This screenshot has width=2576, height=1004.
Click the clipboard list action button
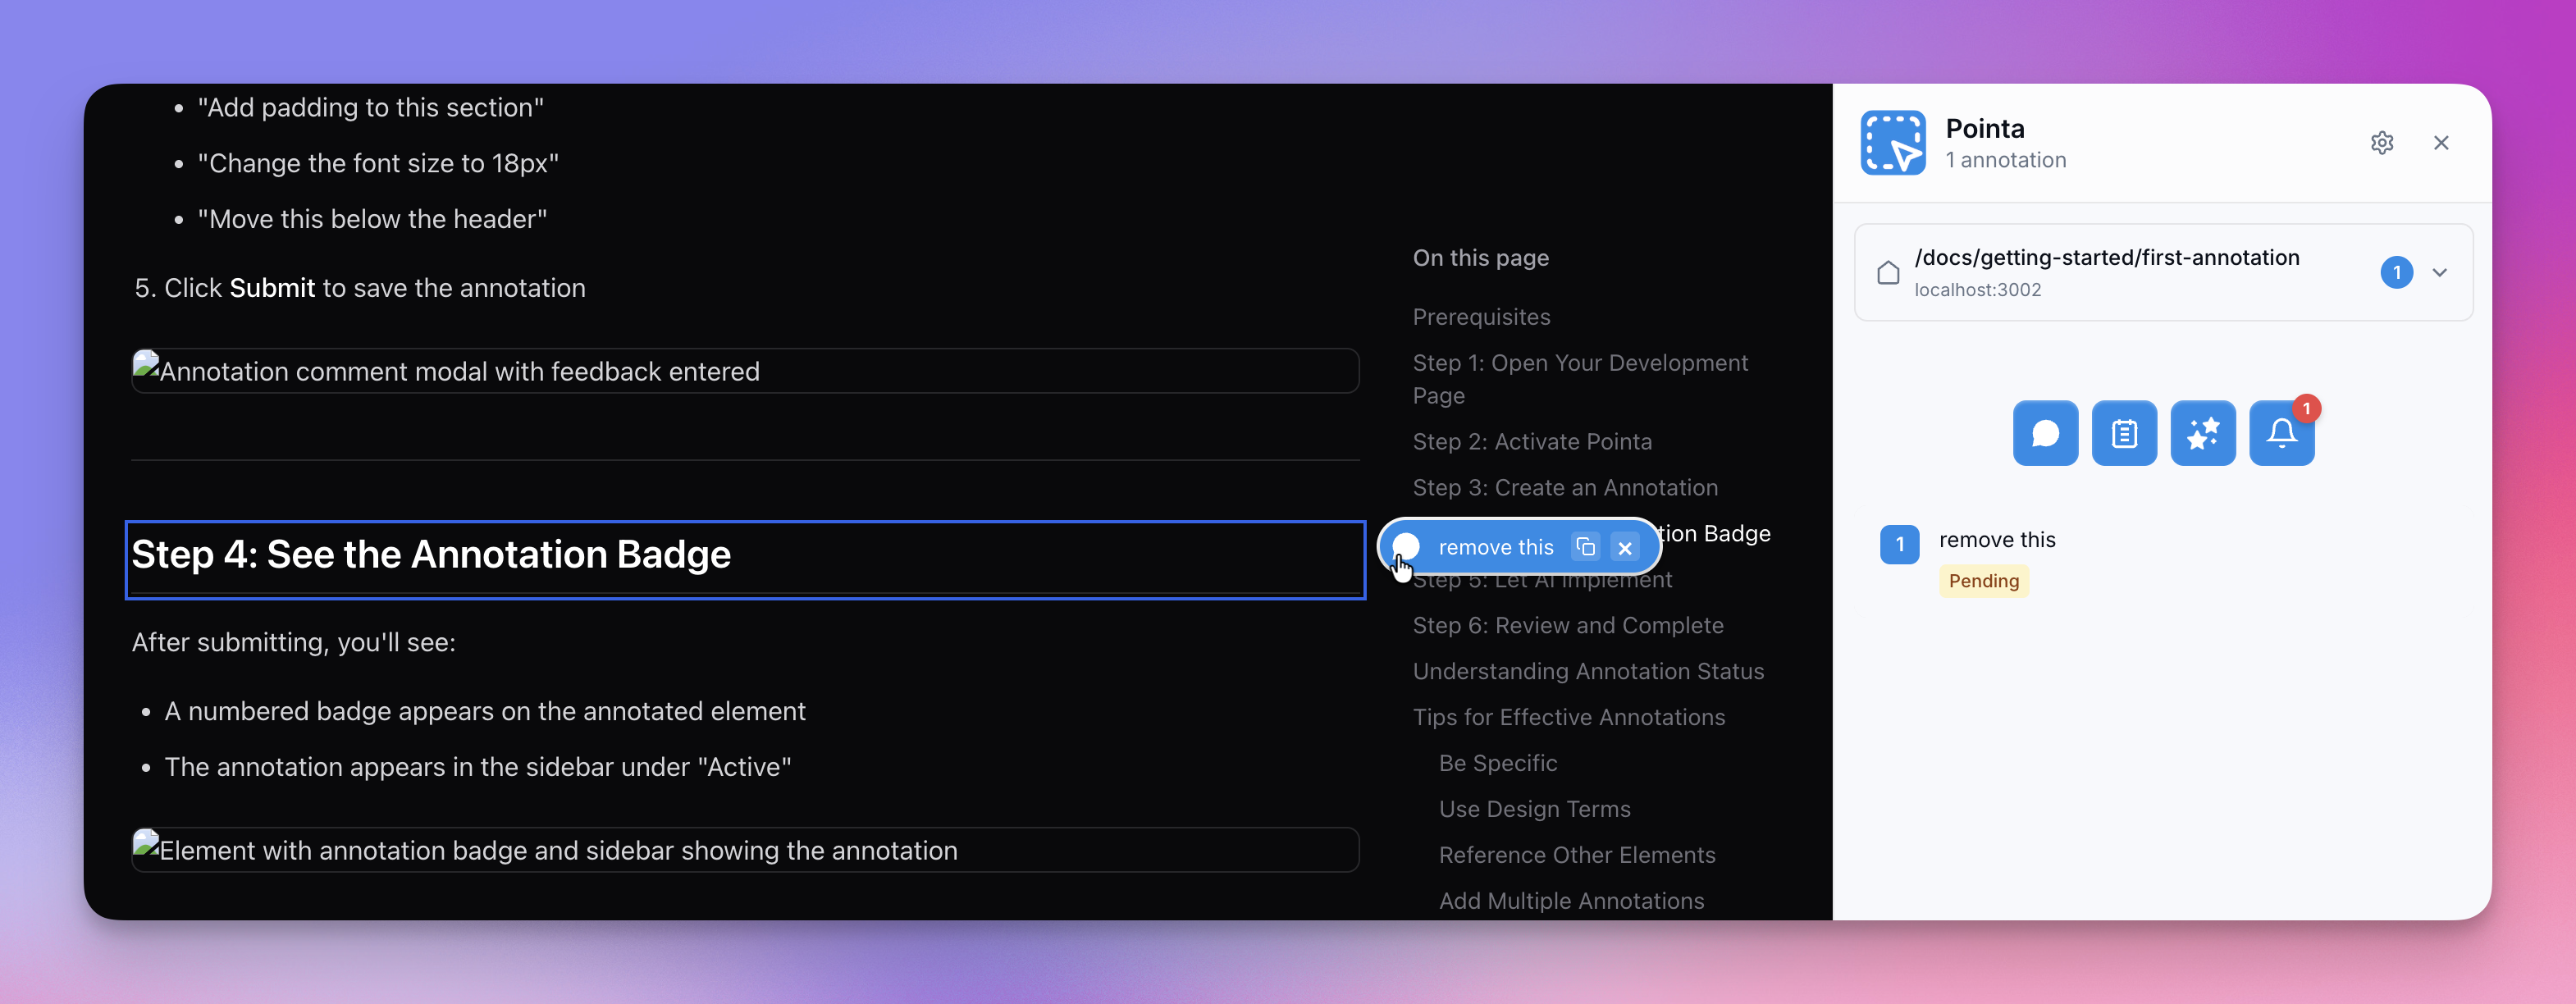point(2123,433)
